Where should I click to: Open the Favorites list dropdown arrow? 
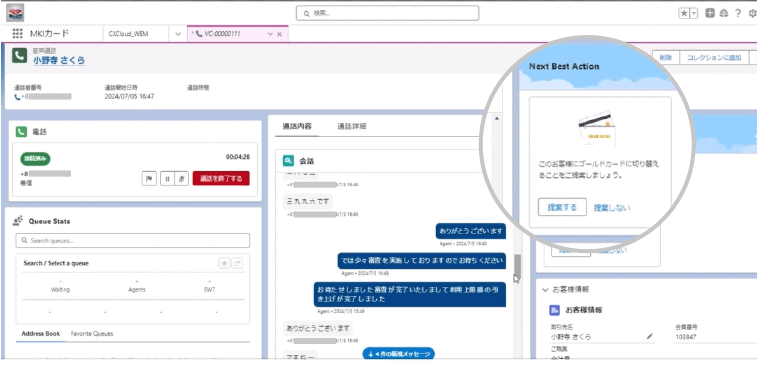694,14
